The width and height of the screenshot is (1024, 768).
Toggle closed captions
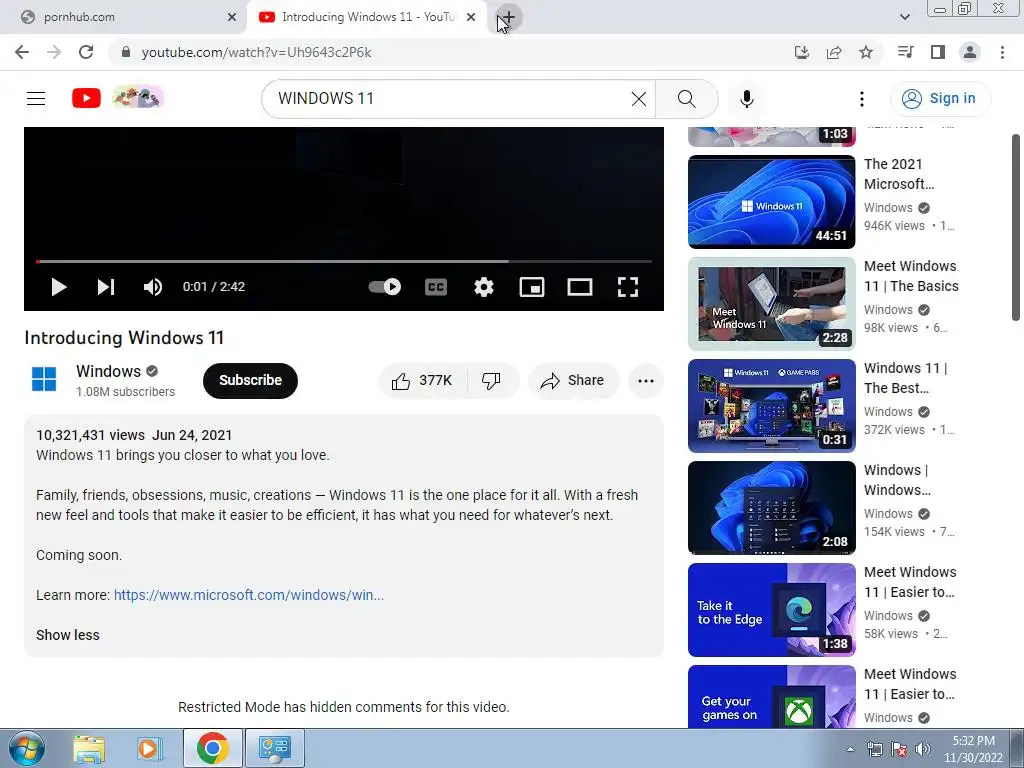[436, 287]
